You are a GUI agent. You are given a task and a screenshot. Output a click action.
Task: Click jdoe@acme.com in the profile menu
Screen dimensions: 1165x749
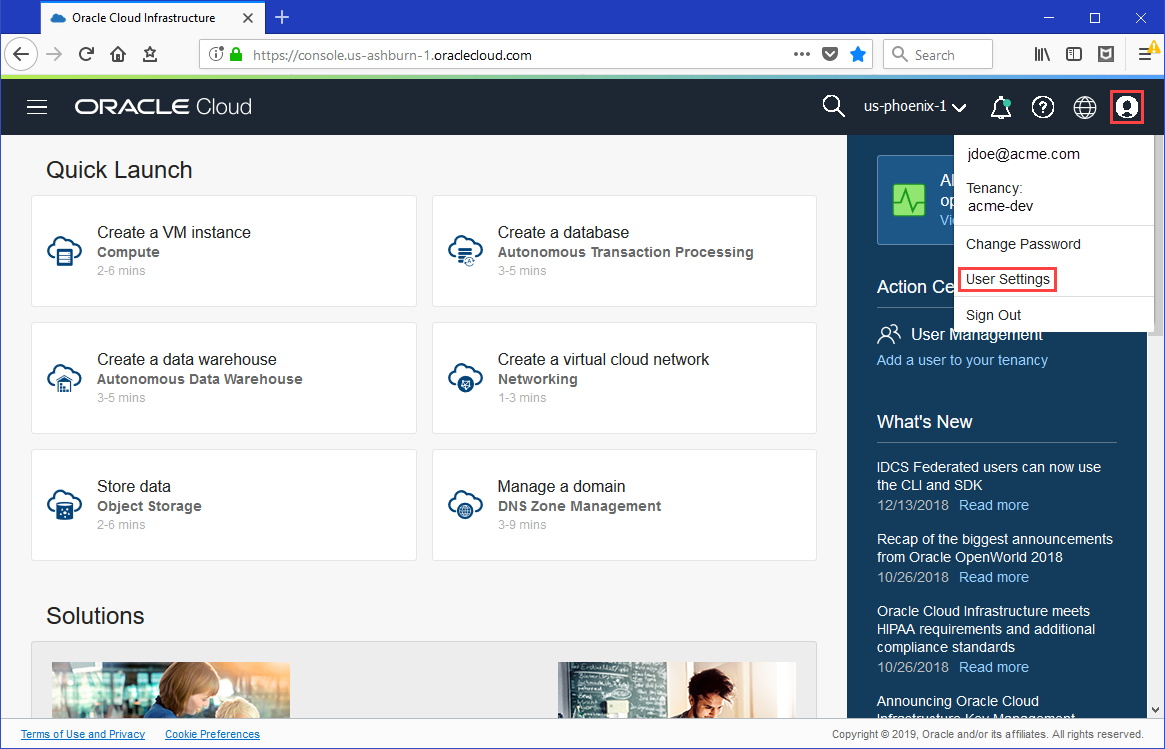pyautogui.click(x=1023, y=155)
